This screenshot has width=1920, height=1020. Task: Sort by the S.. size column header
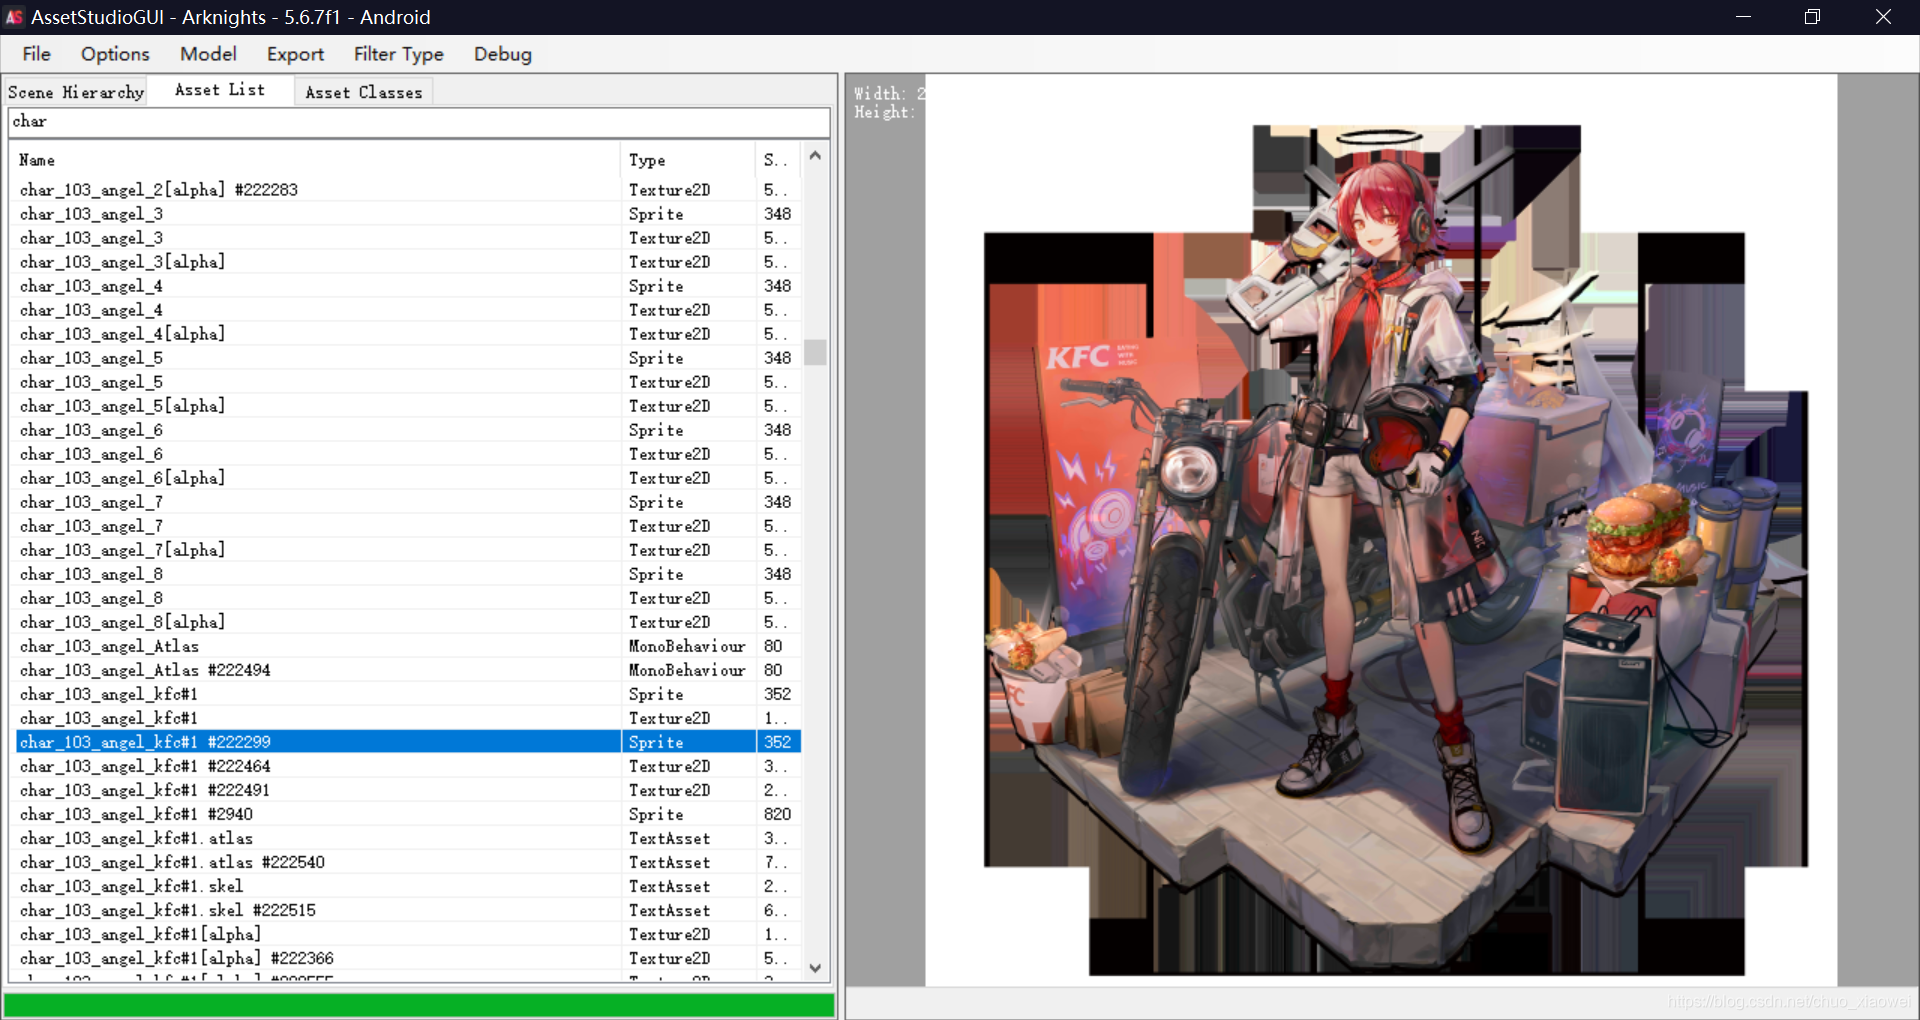coord(778,160)
